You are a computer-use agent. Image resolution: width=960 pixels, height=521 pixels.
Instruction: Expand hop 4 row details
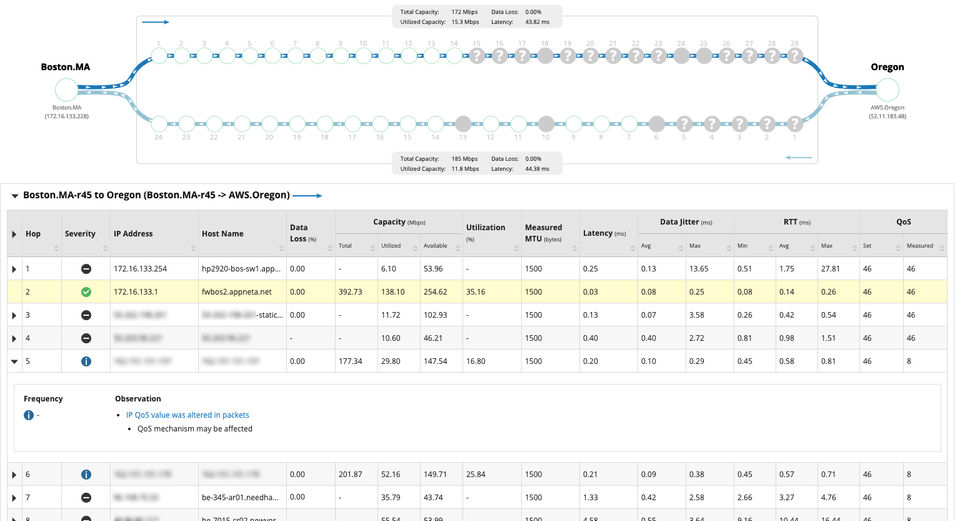(14, 339)
